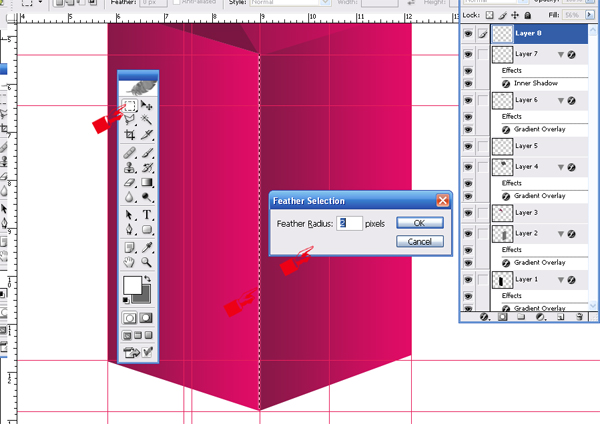Collapse Layer 6 effects triangle
The width and height of the screenshot is (600, 424).
tap(561, 101)
